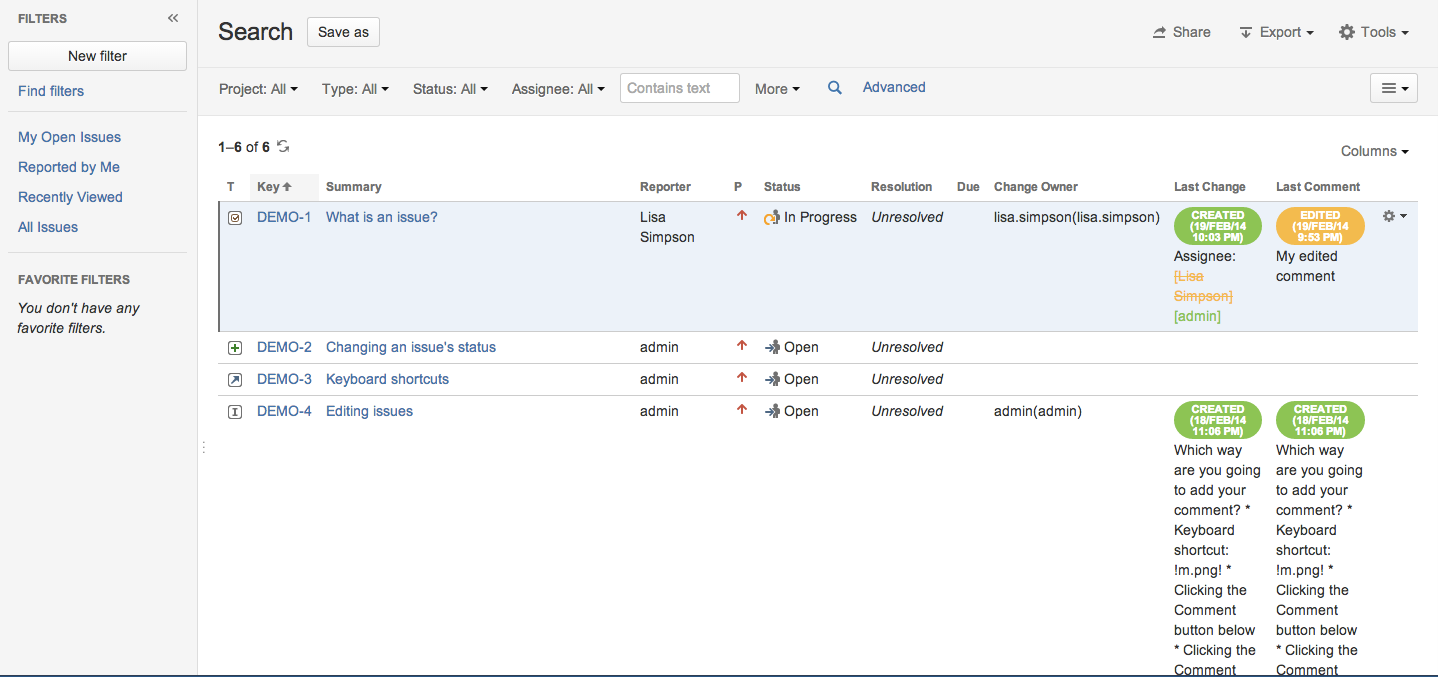Click the orange EDITED badge in DEMO-1 row
This screenshot has height=677, width=1439.
click(x=1320, y=226)
